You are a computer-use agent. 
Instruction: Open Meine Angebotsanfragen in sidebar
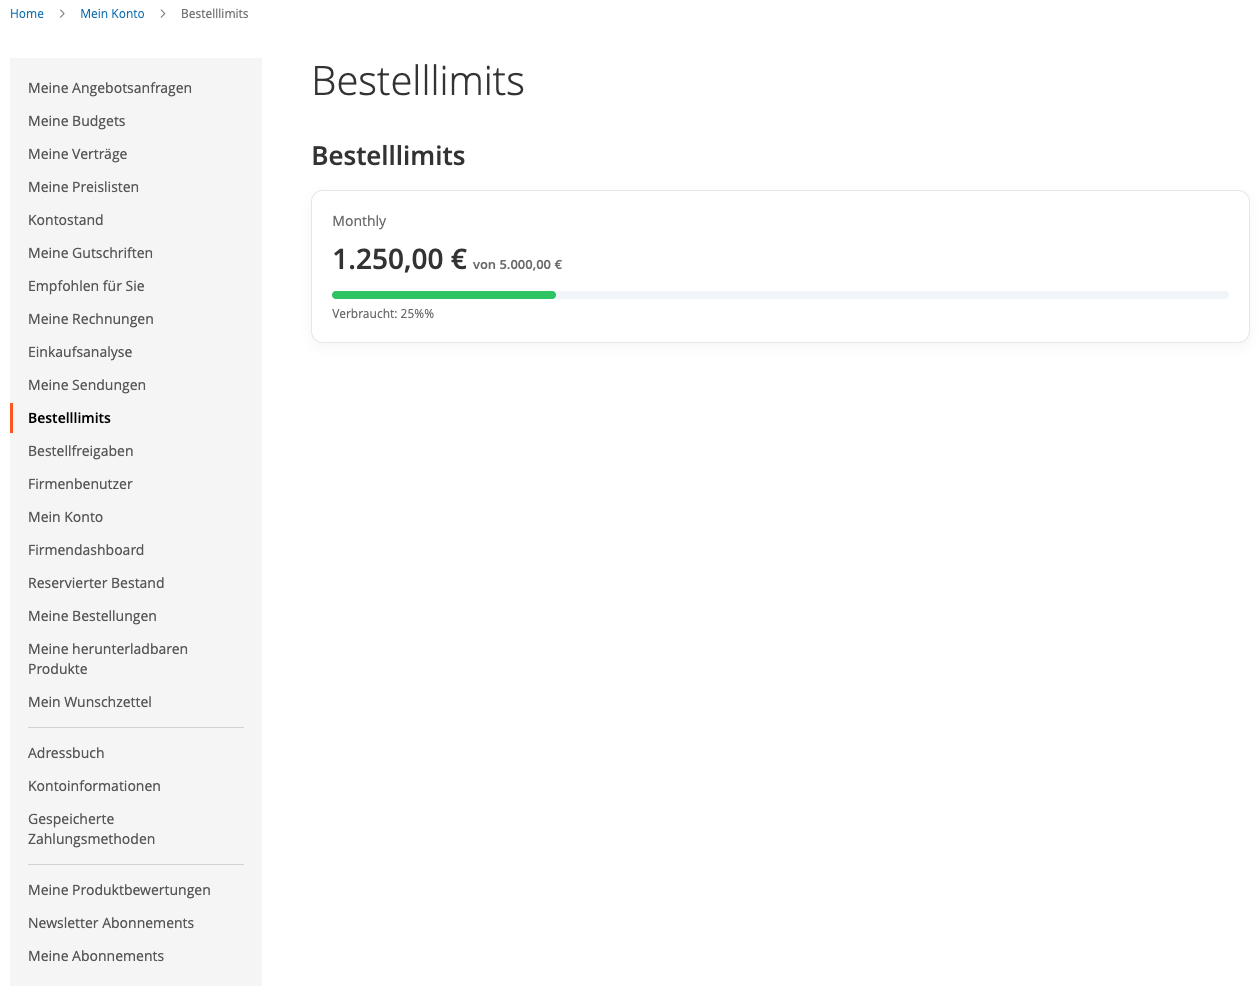pos(110,88)
